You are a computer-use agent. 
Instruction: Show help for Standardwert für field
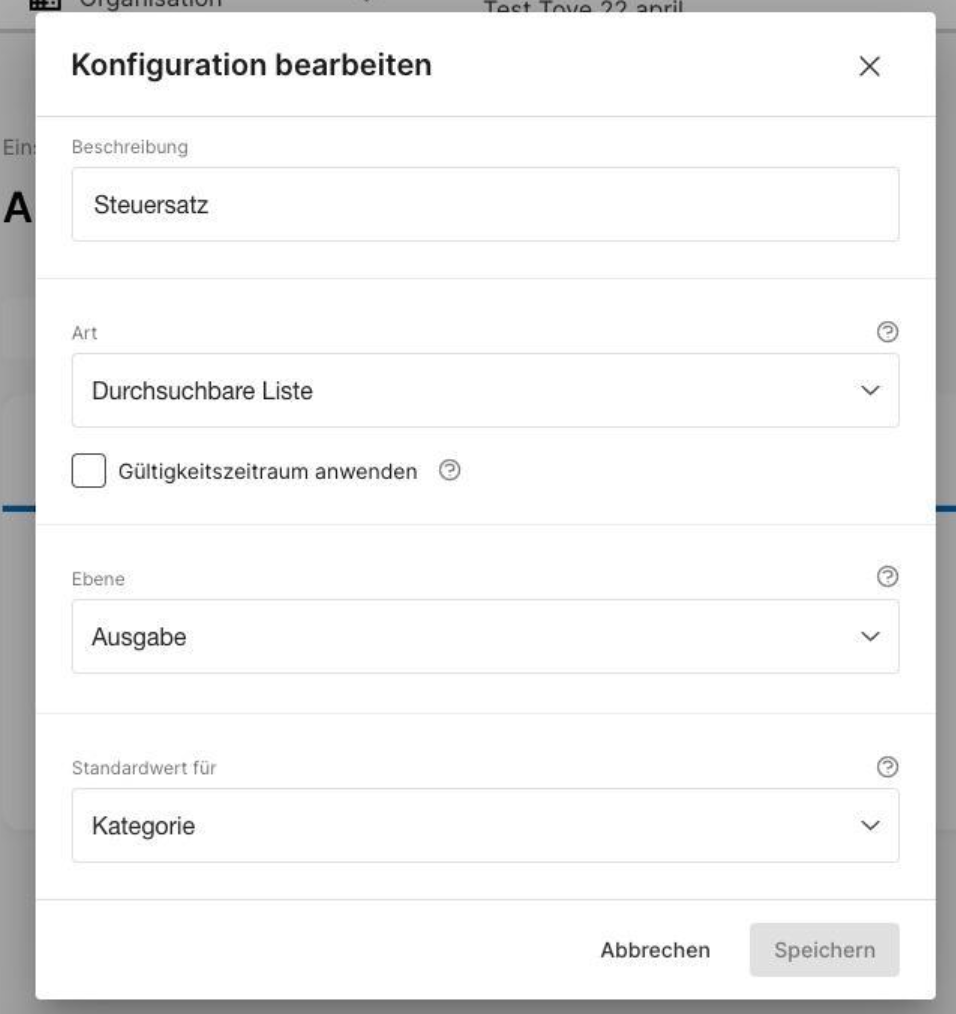click(887, 767)
